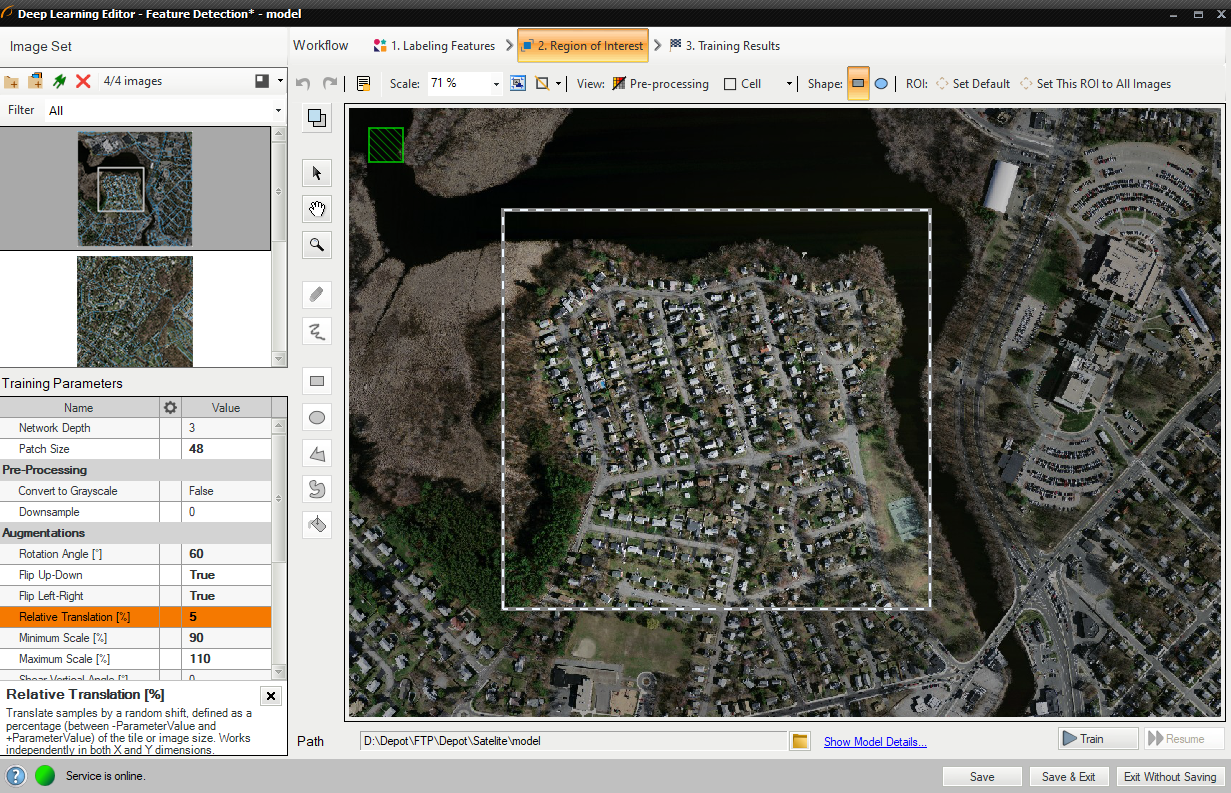Open the Scale percentage dropdown

496,84
